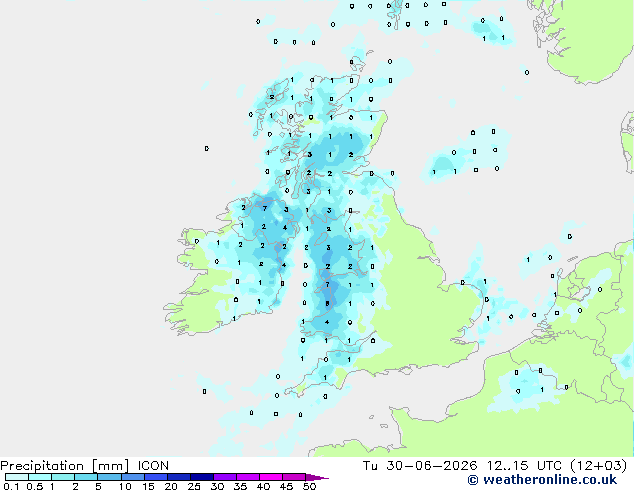Select the 10–15 mm legend swatch
The width and height of the screenshot is (634, 490).
[x=132, y=477]
